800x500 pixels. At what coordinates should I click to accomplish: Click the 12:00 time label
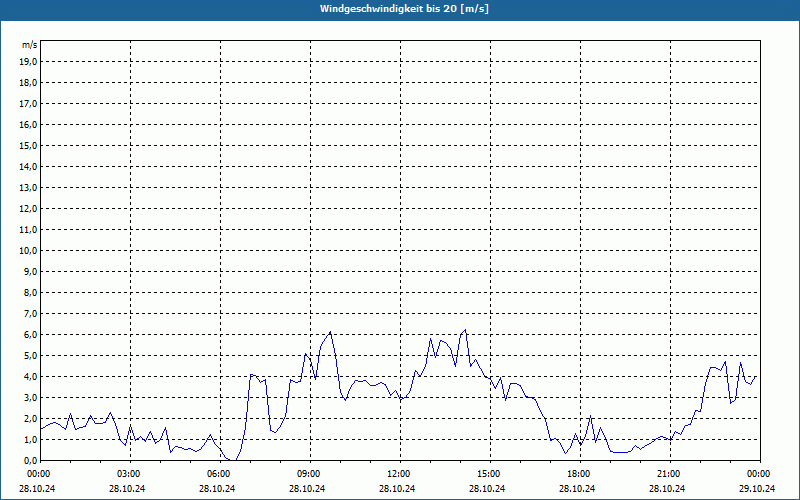400,474
